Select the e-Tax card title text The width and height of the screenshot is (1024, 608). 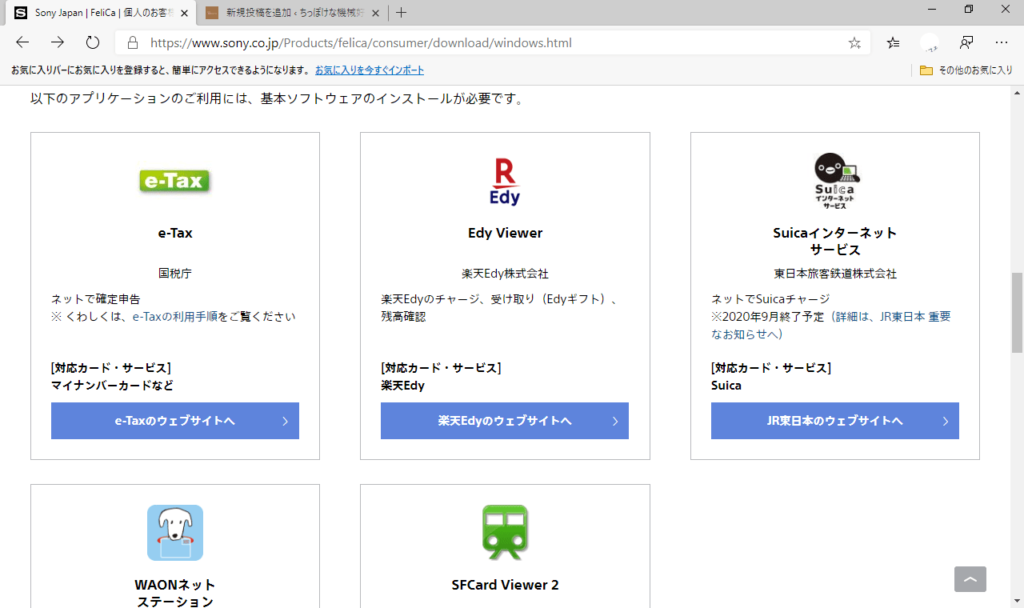(175, 233)
